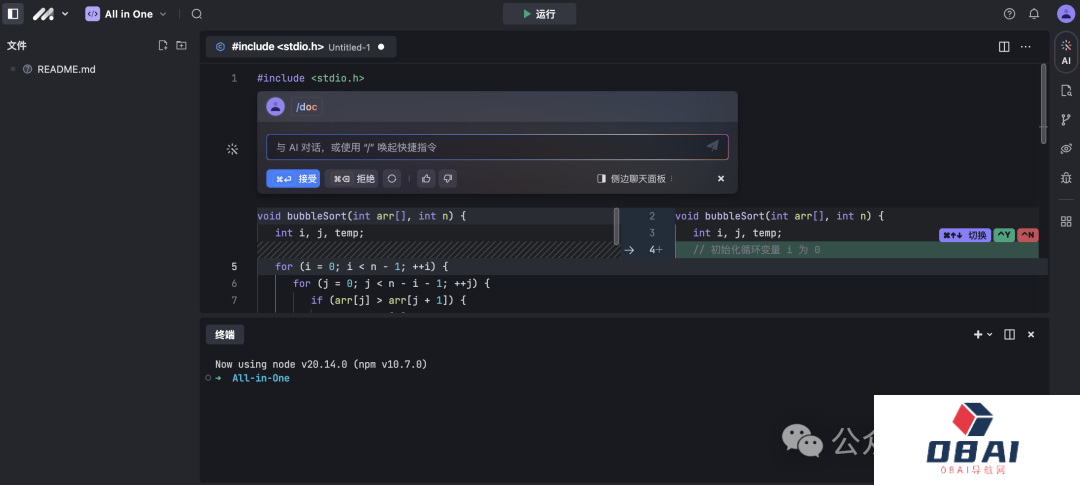Open the help question mark icon

pos(1009,14)
